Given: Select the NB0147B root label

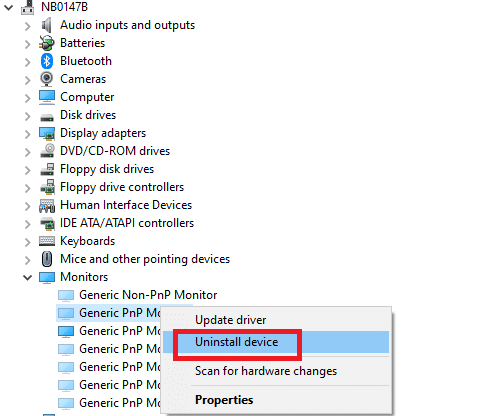Looking at the screenshot, I should pos(64,7).
